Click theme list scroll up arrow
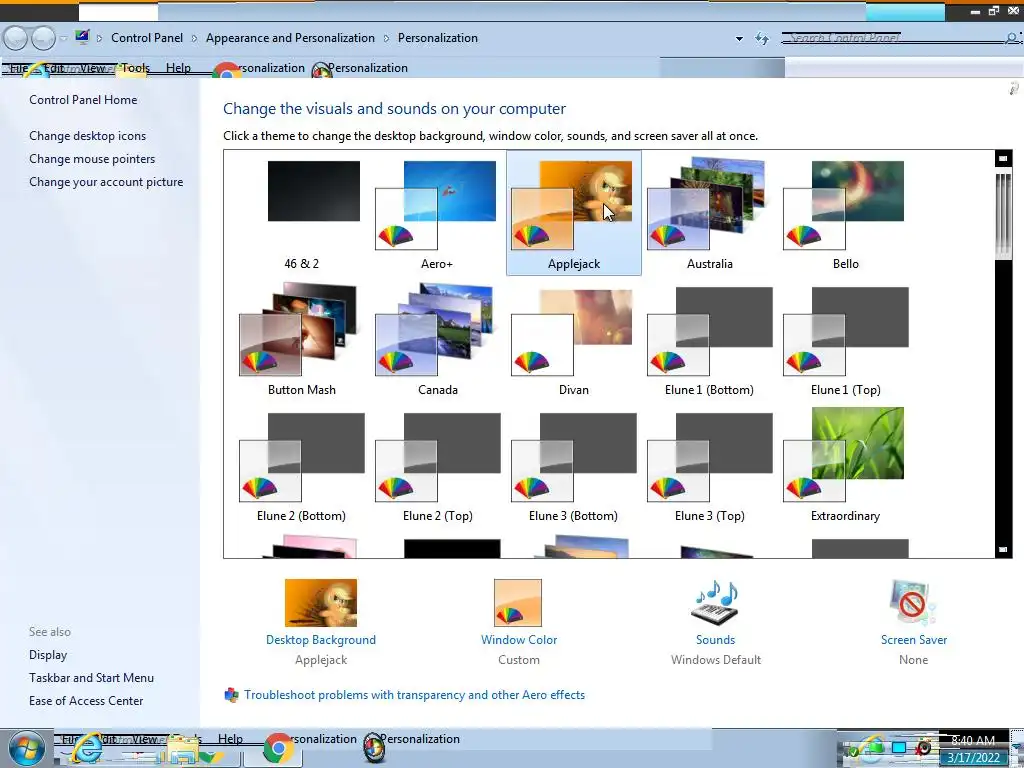 (1003, 158)
